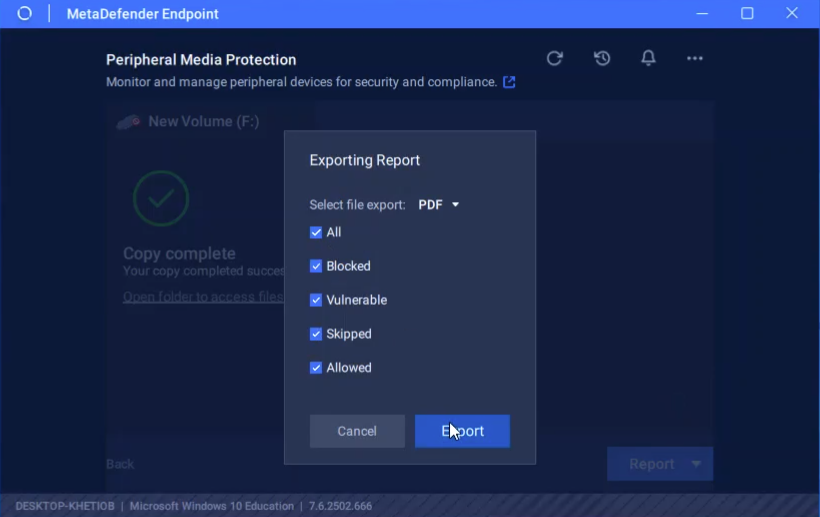The image size is (820, 517).
Task: Click the Back link
Action: tap(120, 464)
